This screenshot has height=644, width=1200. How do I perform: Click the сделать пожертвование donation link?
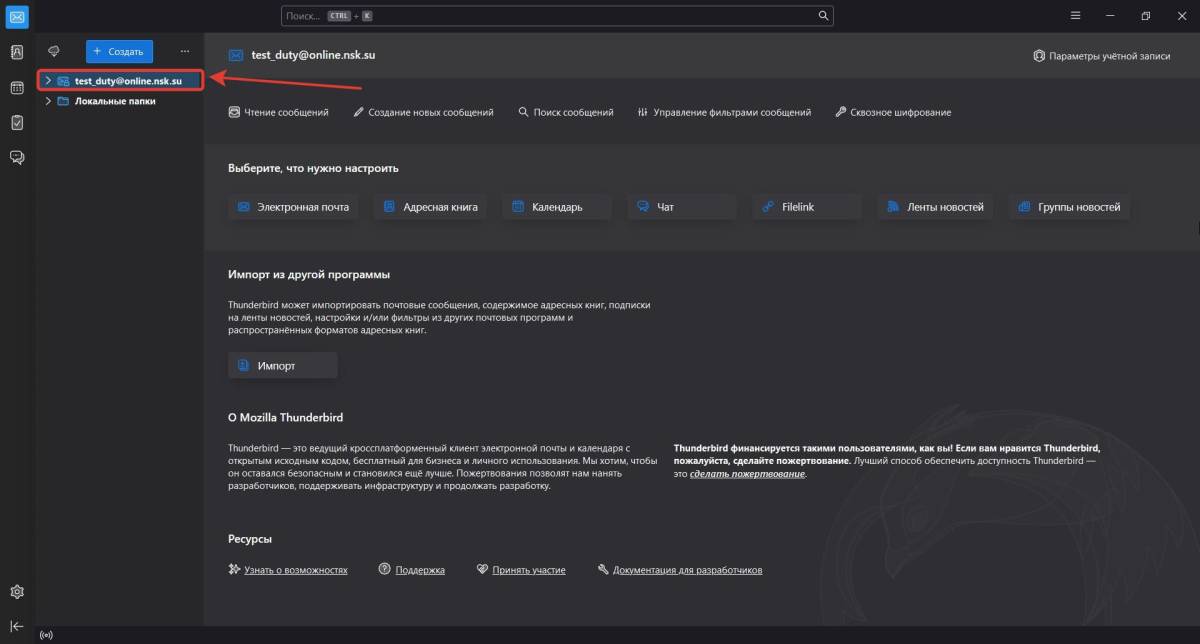tap(747, 474)
